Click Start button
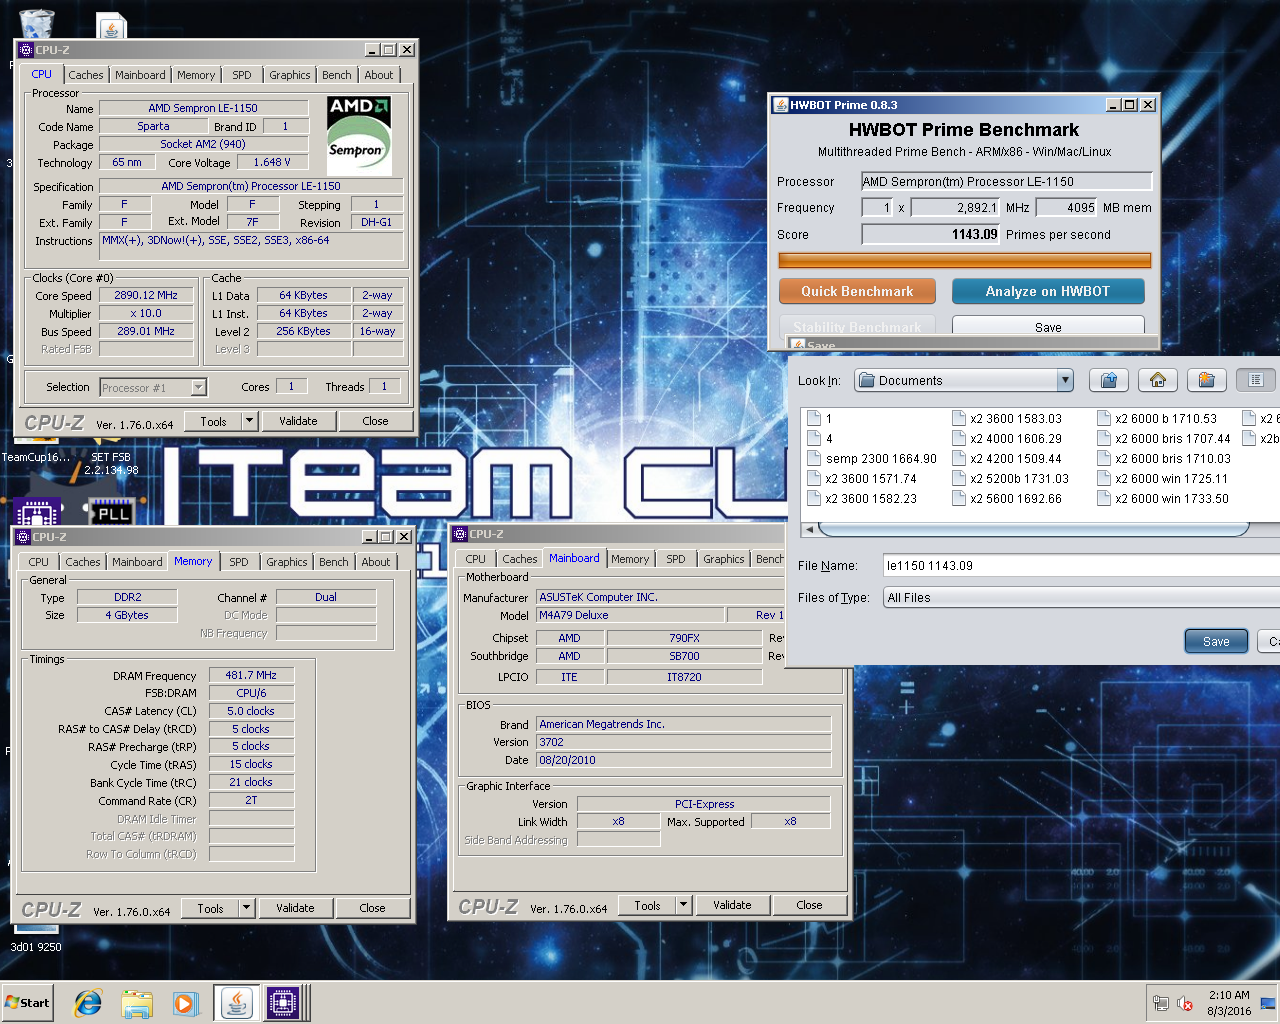The width and height of the screenshot is (1280, 1024). (27, 1003)
